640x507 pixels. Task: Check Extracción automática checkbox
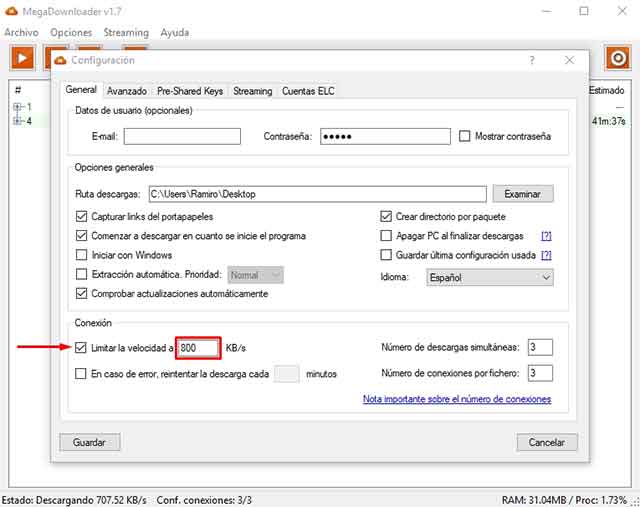(82, 274)
